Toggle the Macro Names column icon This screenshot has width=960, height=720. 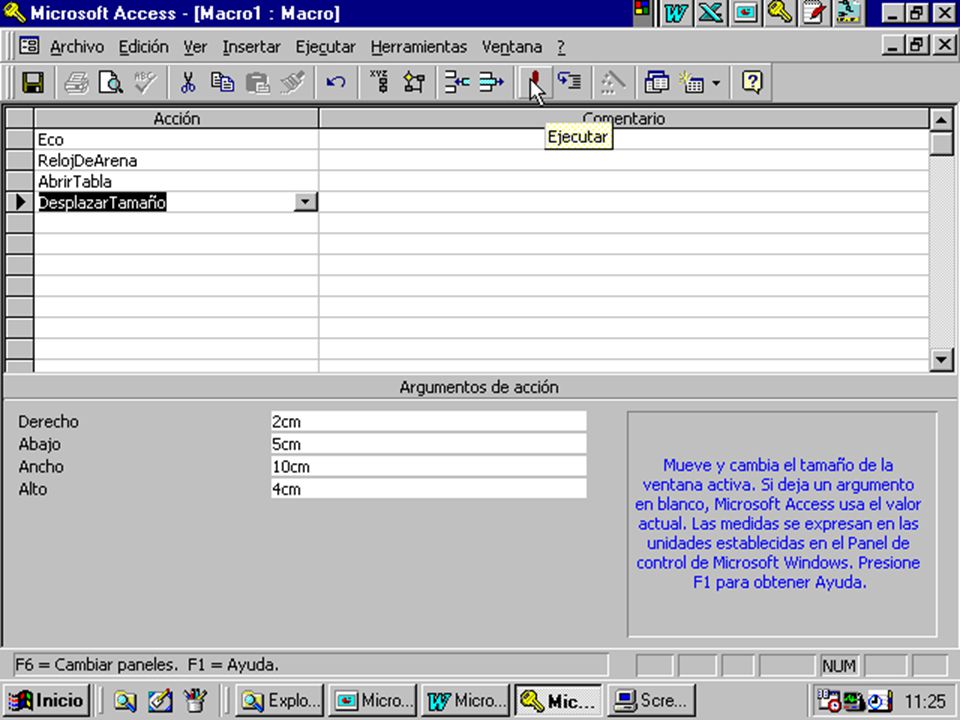click(x=380, y=82)
